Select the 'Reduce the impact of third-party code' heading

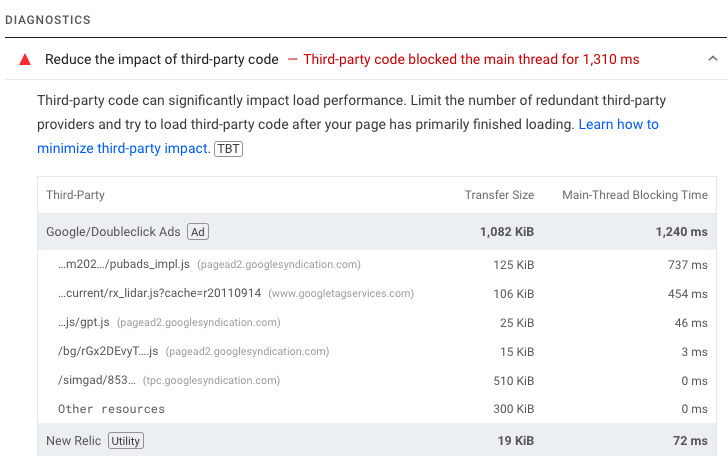click(161, 60)
